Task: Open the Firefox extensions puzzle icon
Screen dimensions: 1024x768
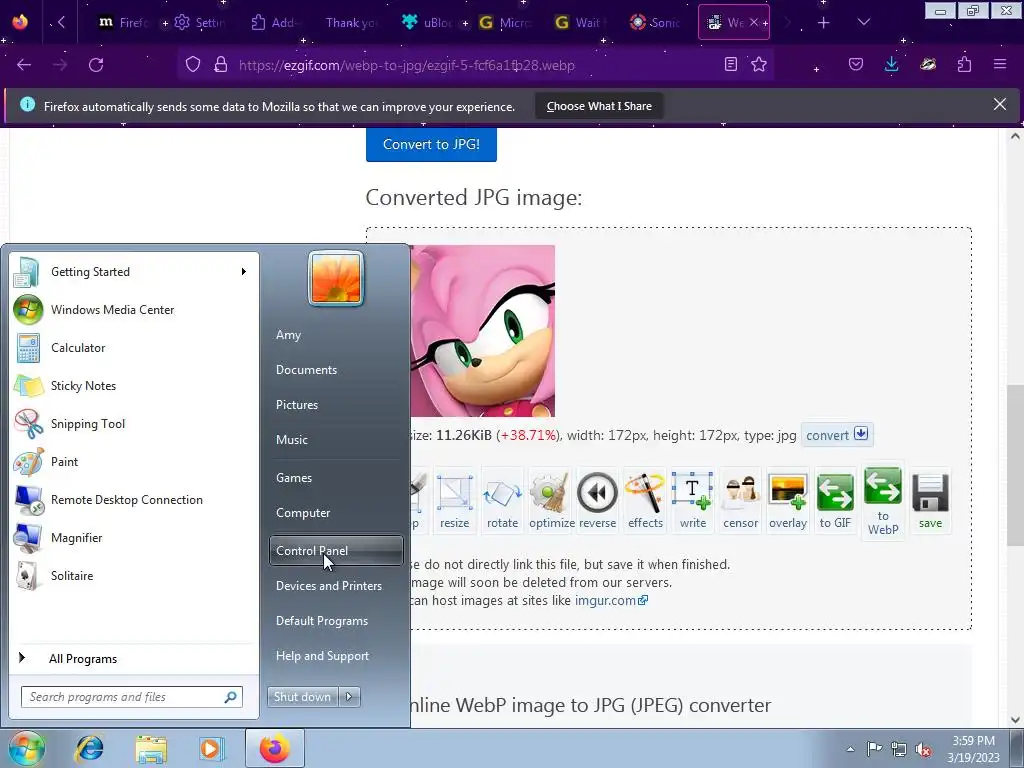Action: pos(964,64)
